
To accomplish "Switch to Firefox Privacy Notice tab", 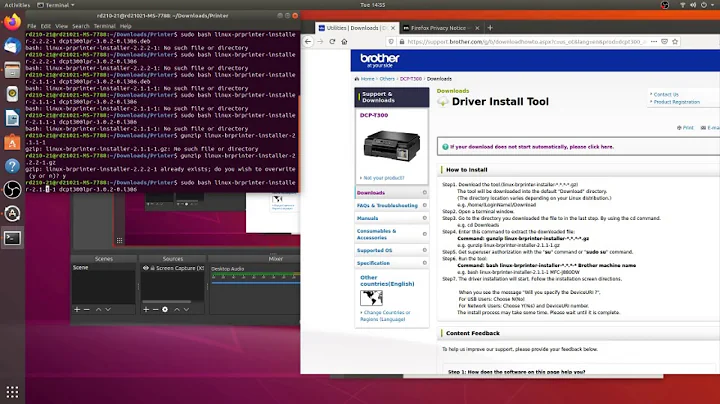I will coord(438,28).
